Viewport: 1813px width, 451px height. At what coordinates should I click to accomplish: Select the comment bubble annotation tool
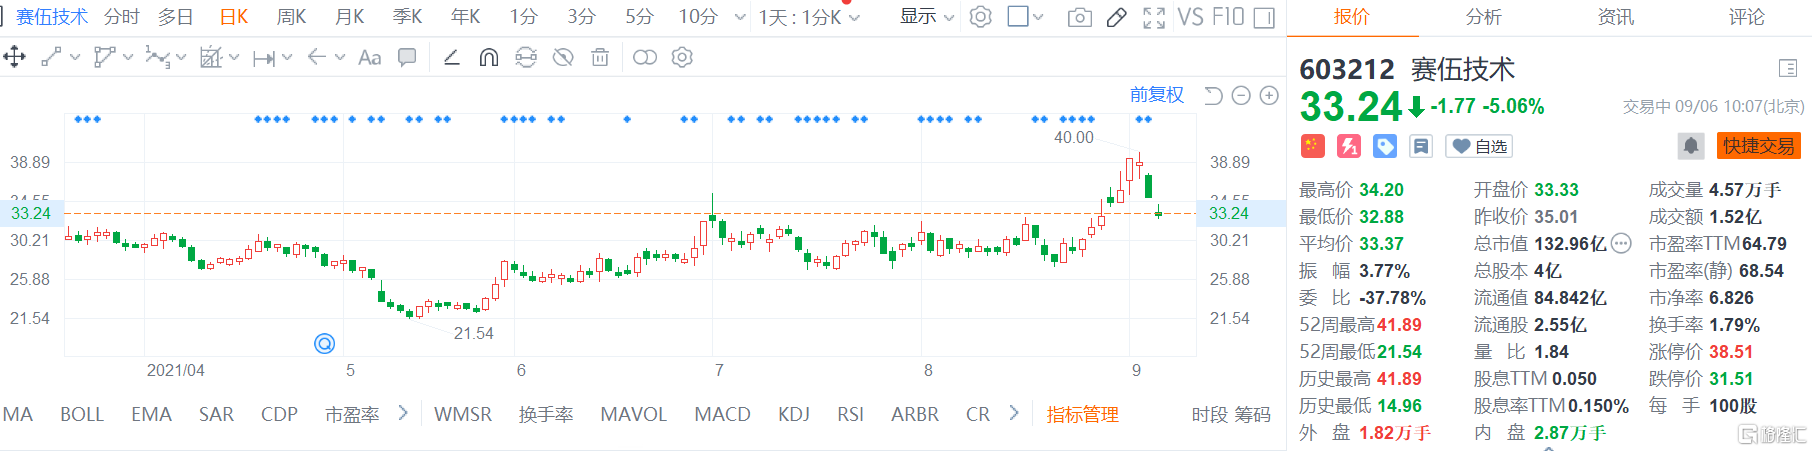click(407, 57)
